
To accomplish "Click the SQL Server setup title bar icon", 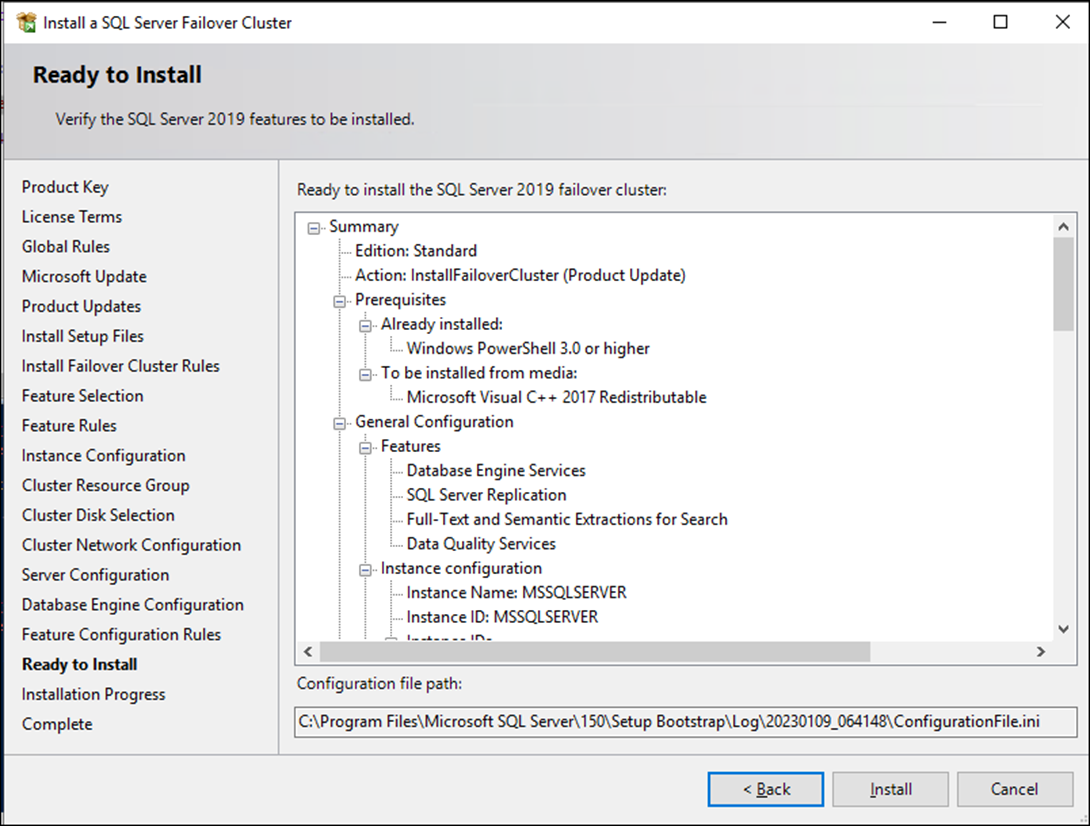I will [26, 22].
